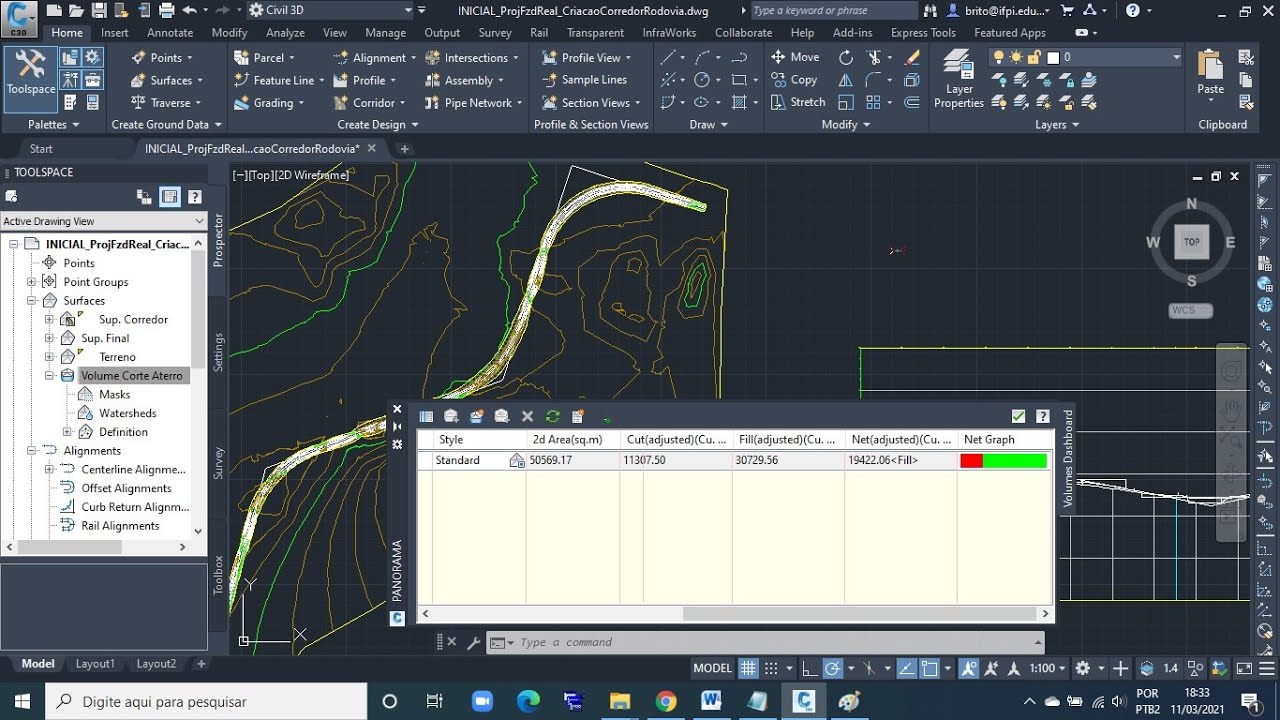Click the Mirror icon in Modify panel
The width and height of the screenshot is (1280, 720).
coord(846,80)
